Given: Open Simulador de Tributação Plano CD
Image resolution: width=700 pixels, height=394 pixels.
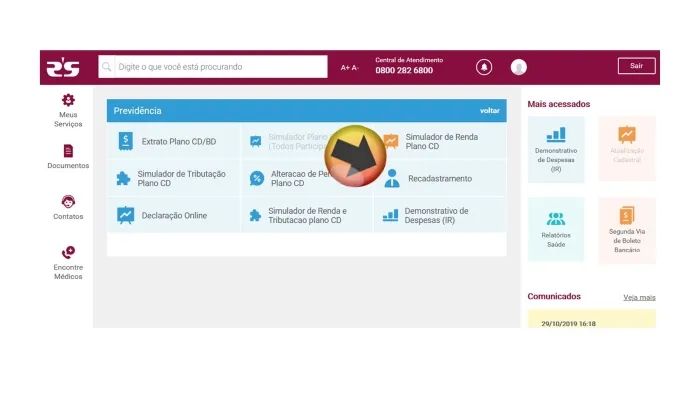Looking at the screenshot, I should [174, 178].
